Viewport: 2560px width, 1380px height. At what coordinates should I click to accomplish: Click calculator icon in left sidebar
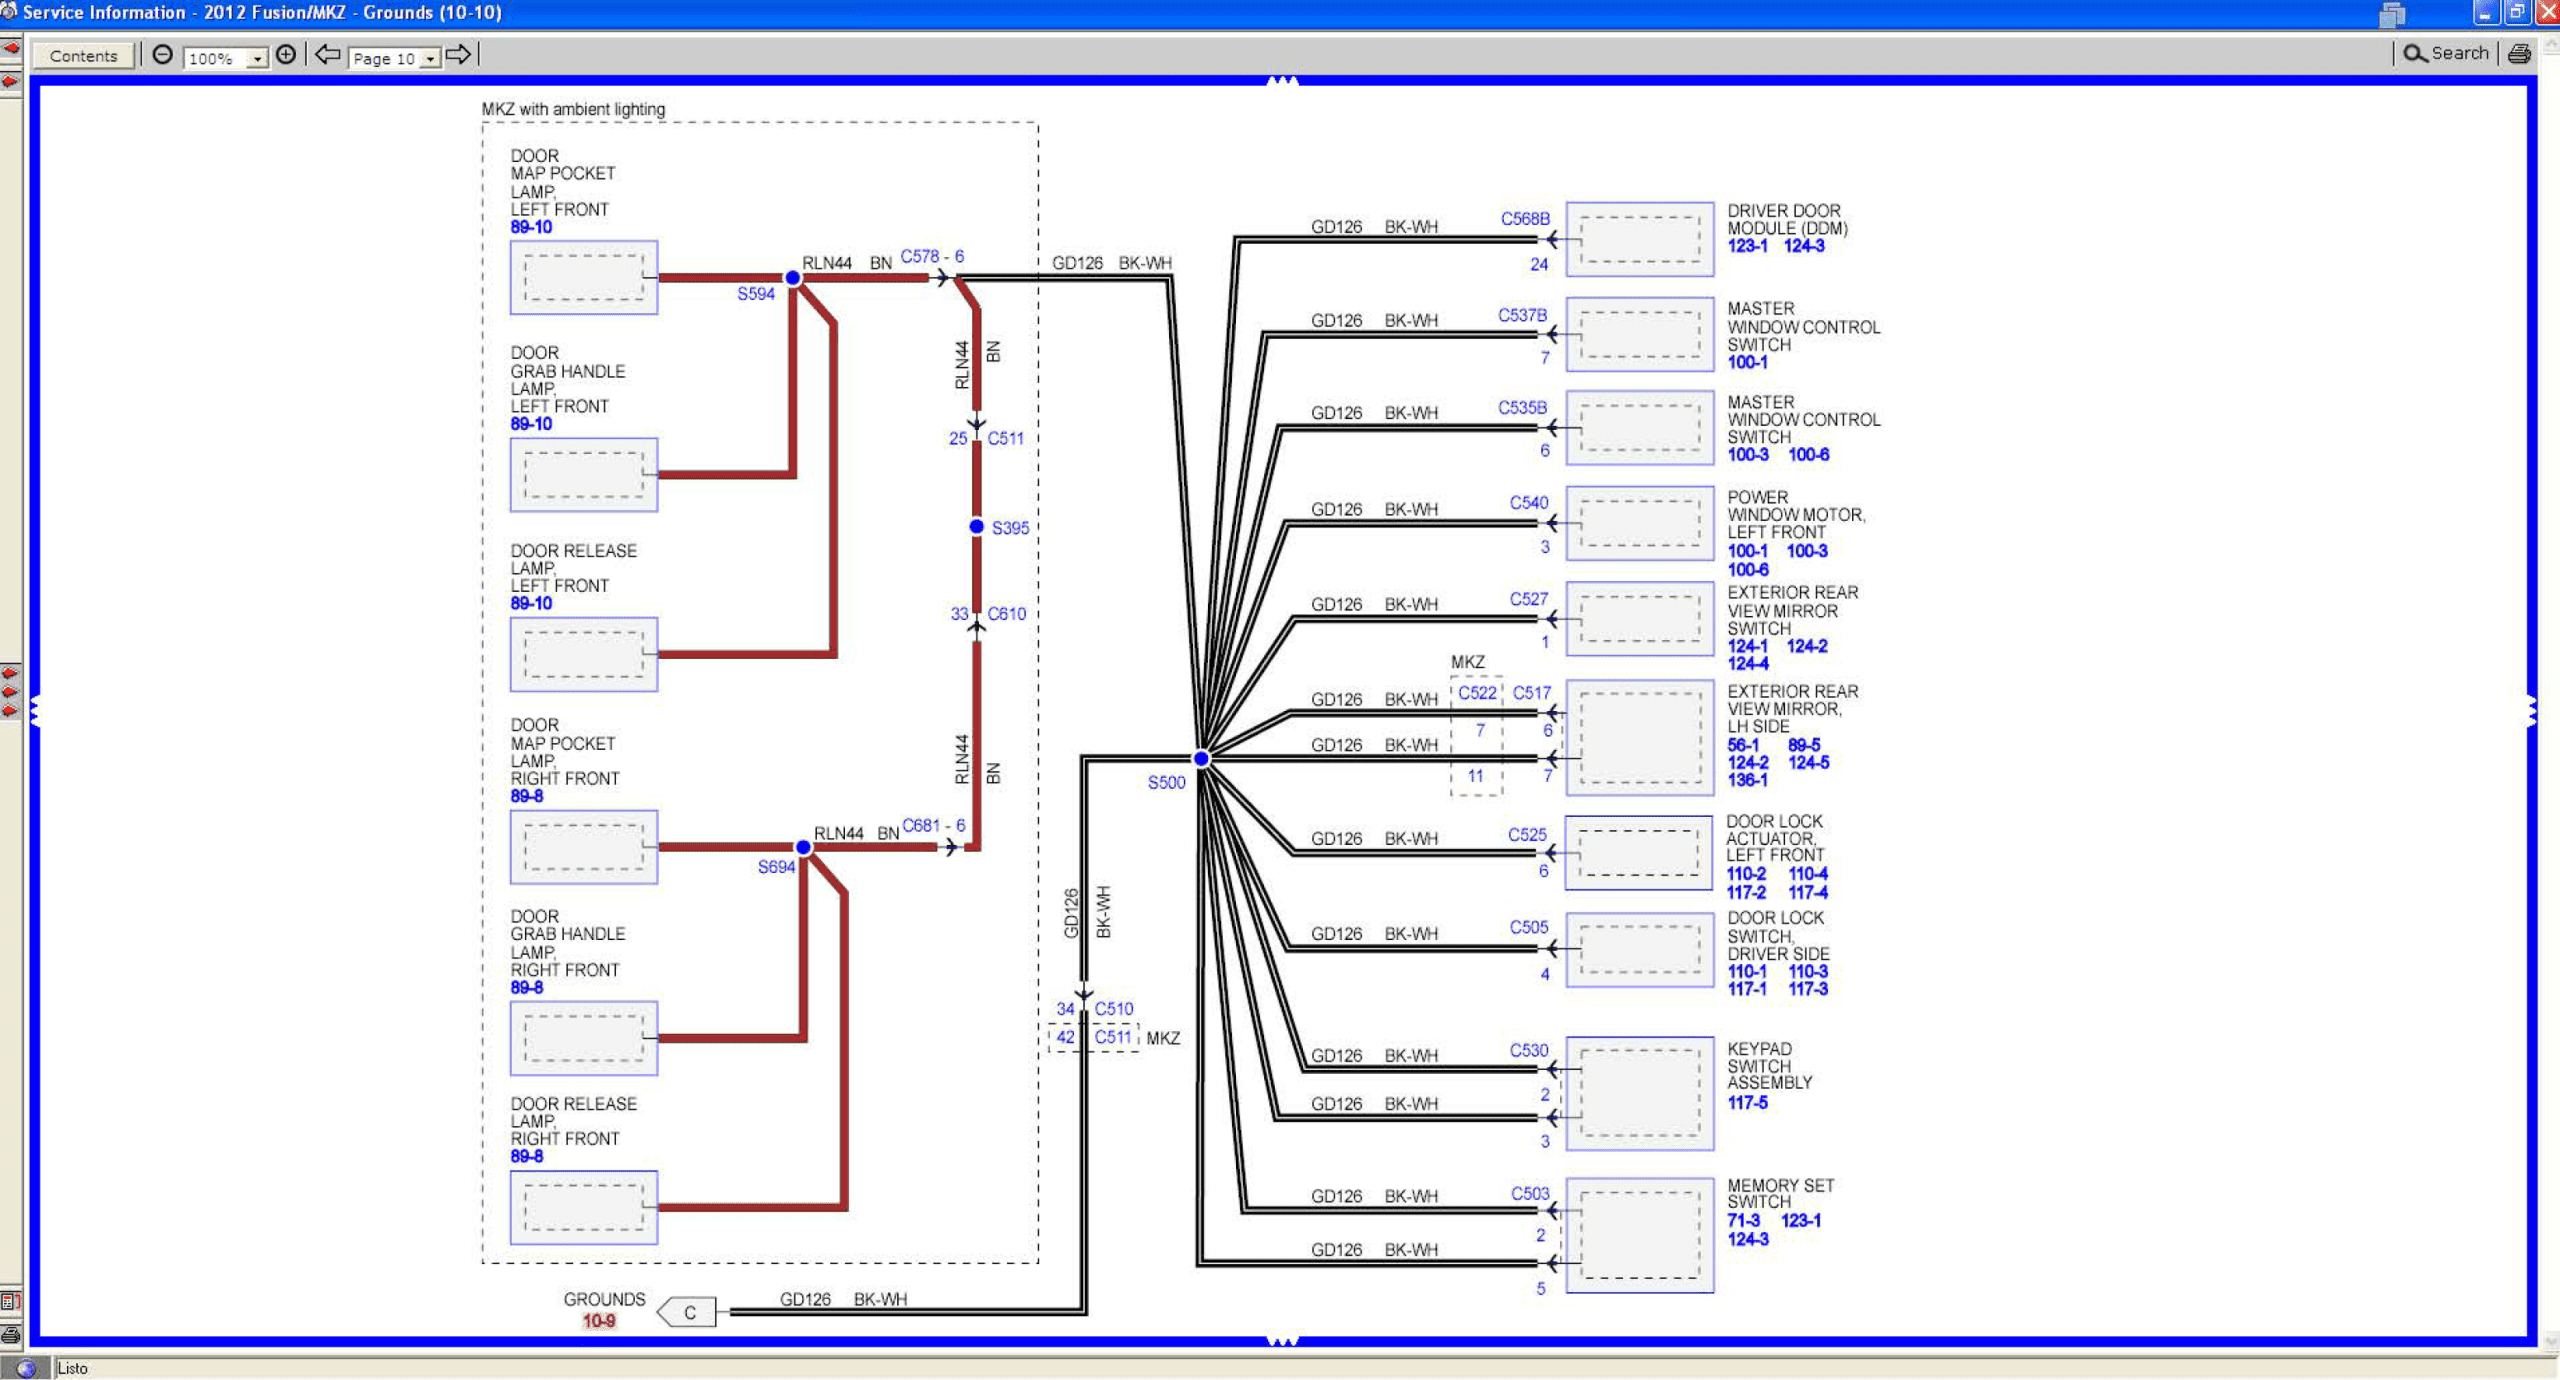click(x=10, y=1301)
